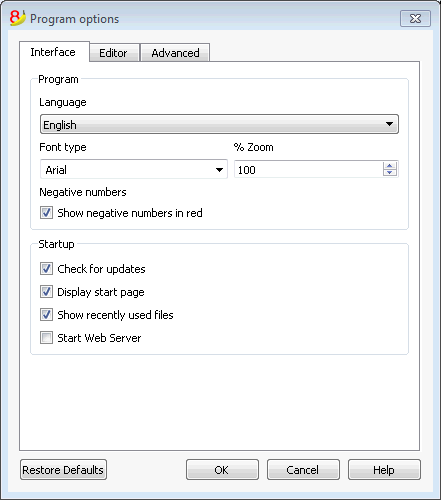The image size is (441, 500).
Task: Decrease zoom with the down spinner arrow
Action: point(389,172)
